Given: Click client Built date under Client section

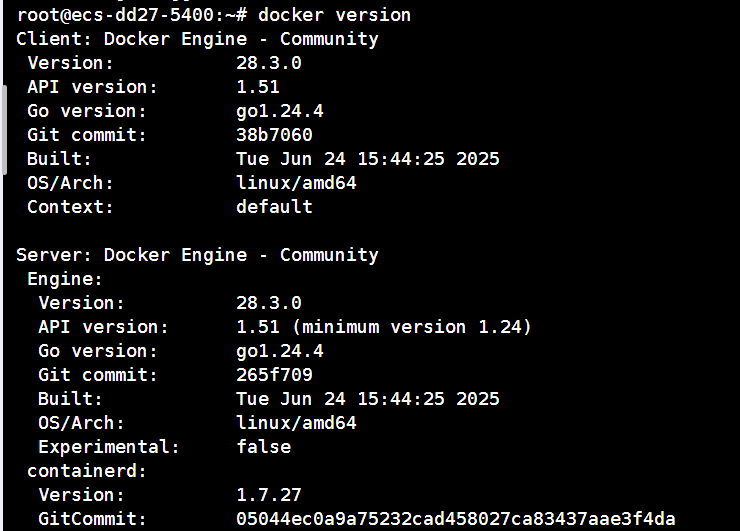Looking at the screenshot, I should (x=368, y=159).
